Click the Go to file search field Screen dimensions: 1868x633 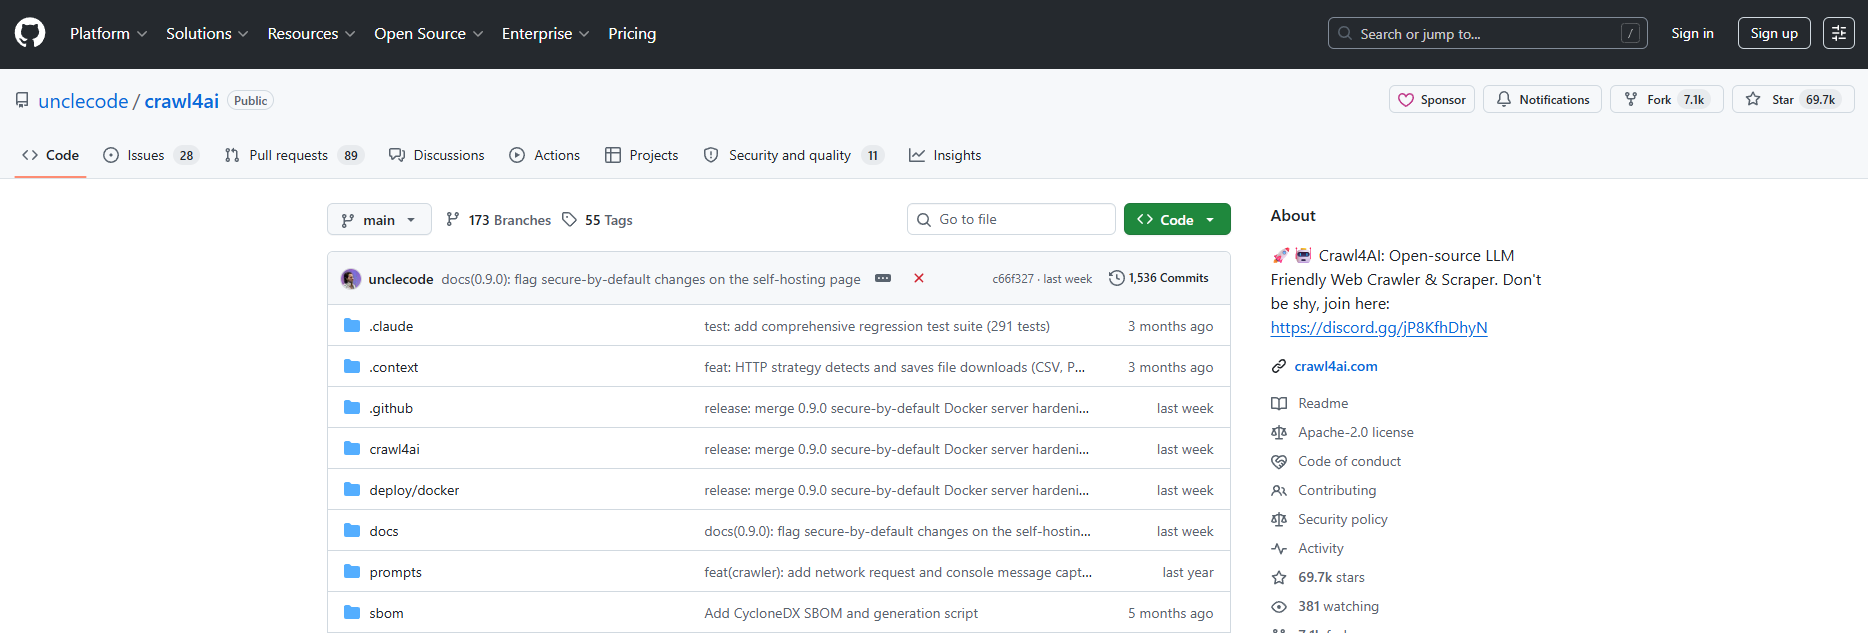(x=1011, y=219)
